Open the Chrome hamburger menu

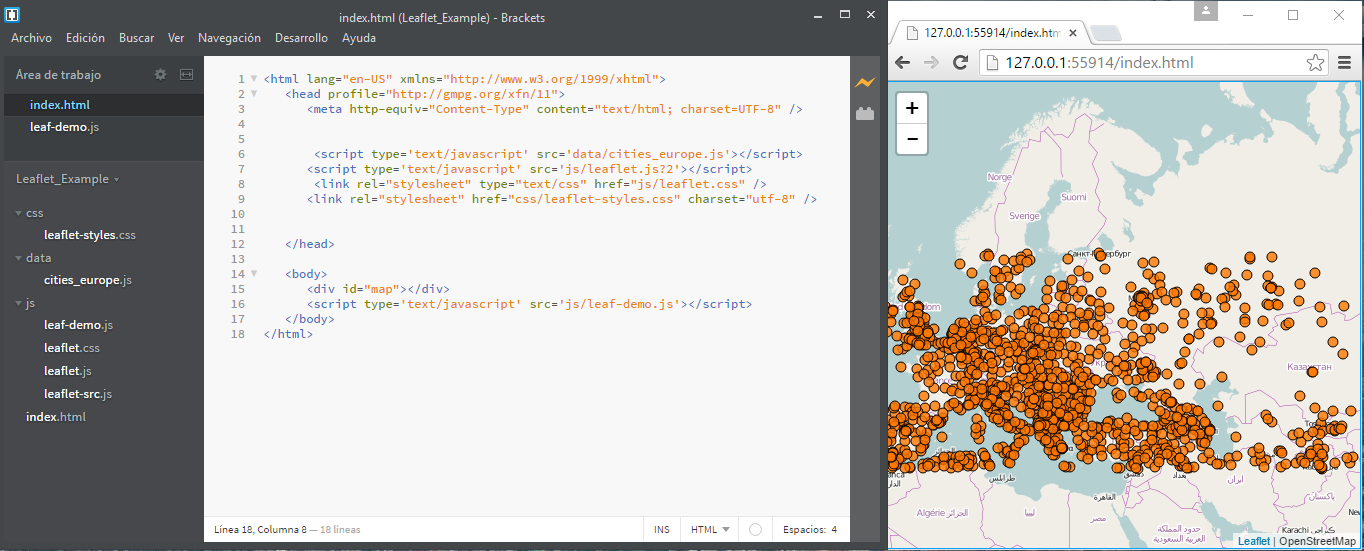[x=1345, y=63]
